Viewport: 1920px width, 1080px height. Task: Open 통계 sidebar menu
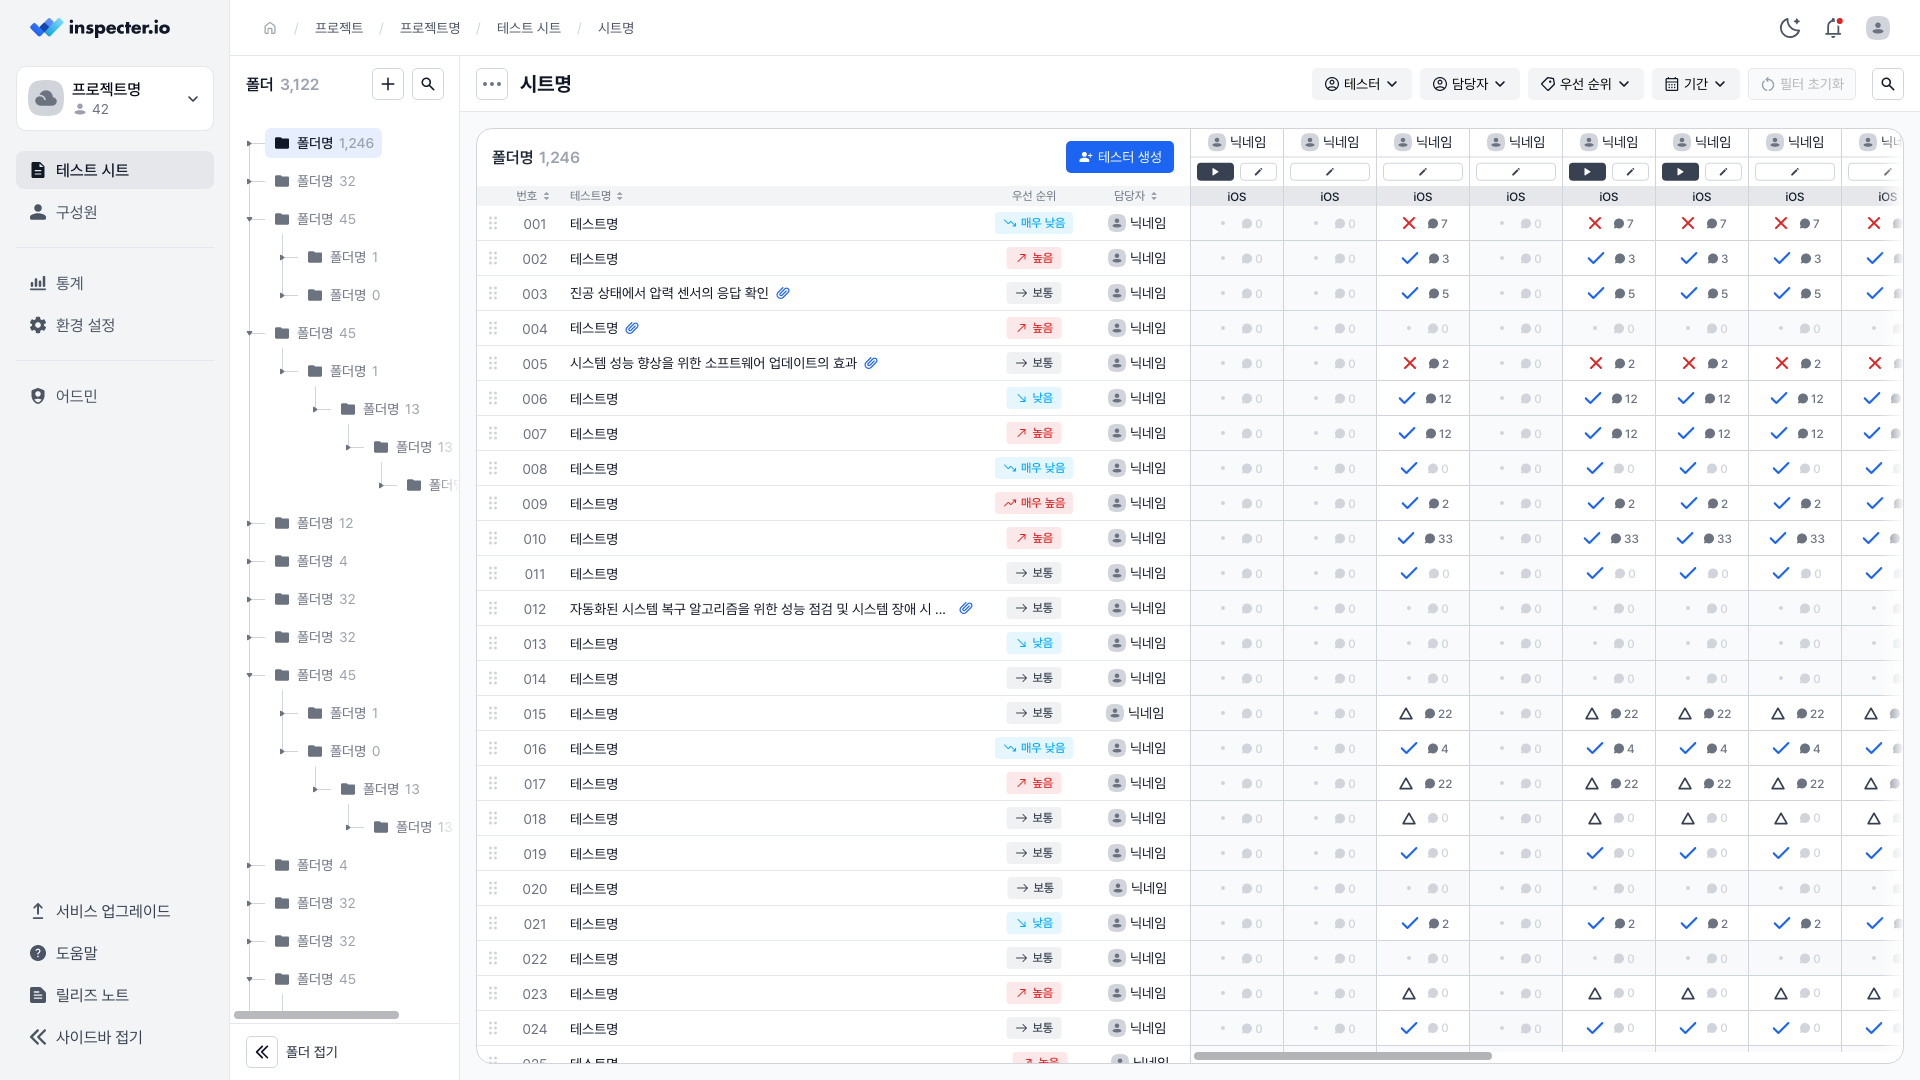pos(115,283)
